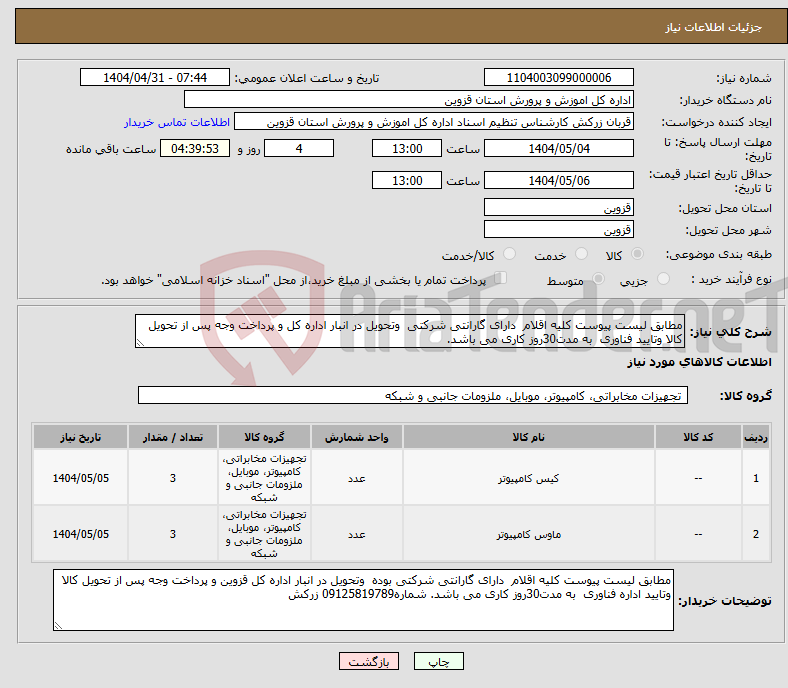This screenshot has height=688, width=788.
Task: Click the request creator field قربان زرکش
Action: pyautogui.click(x=434, y=122)
